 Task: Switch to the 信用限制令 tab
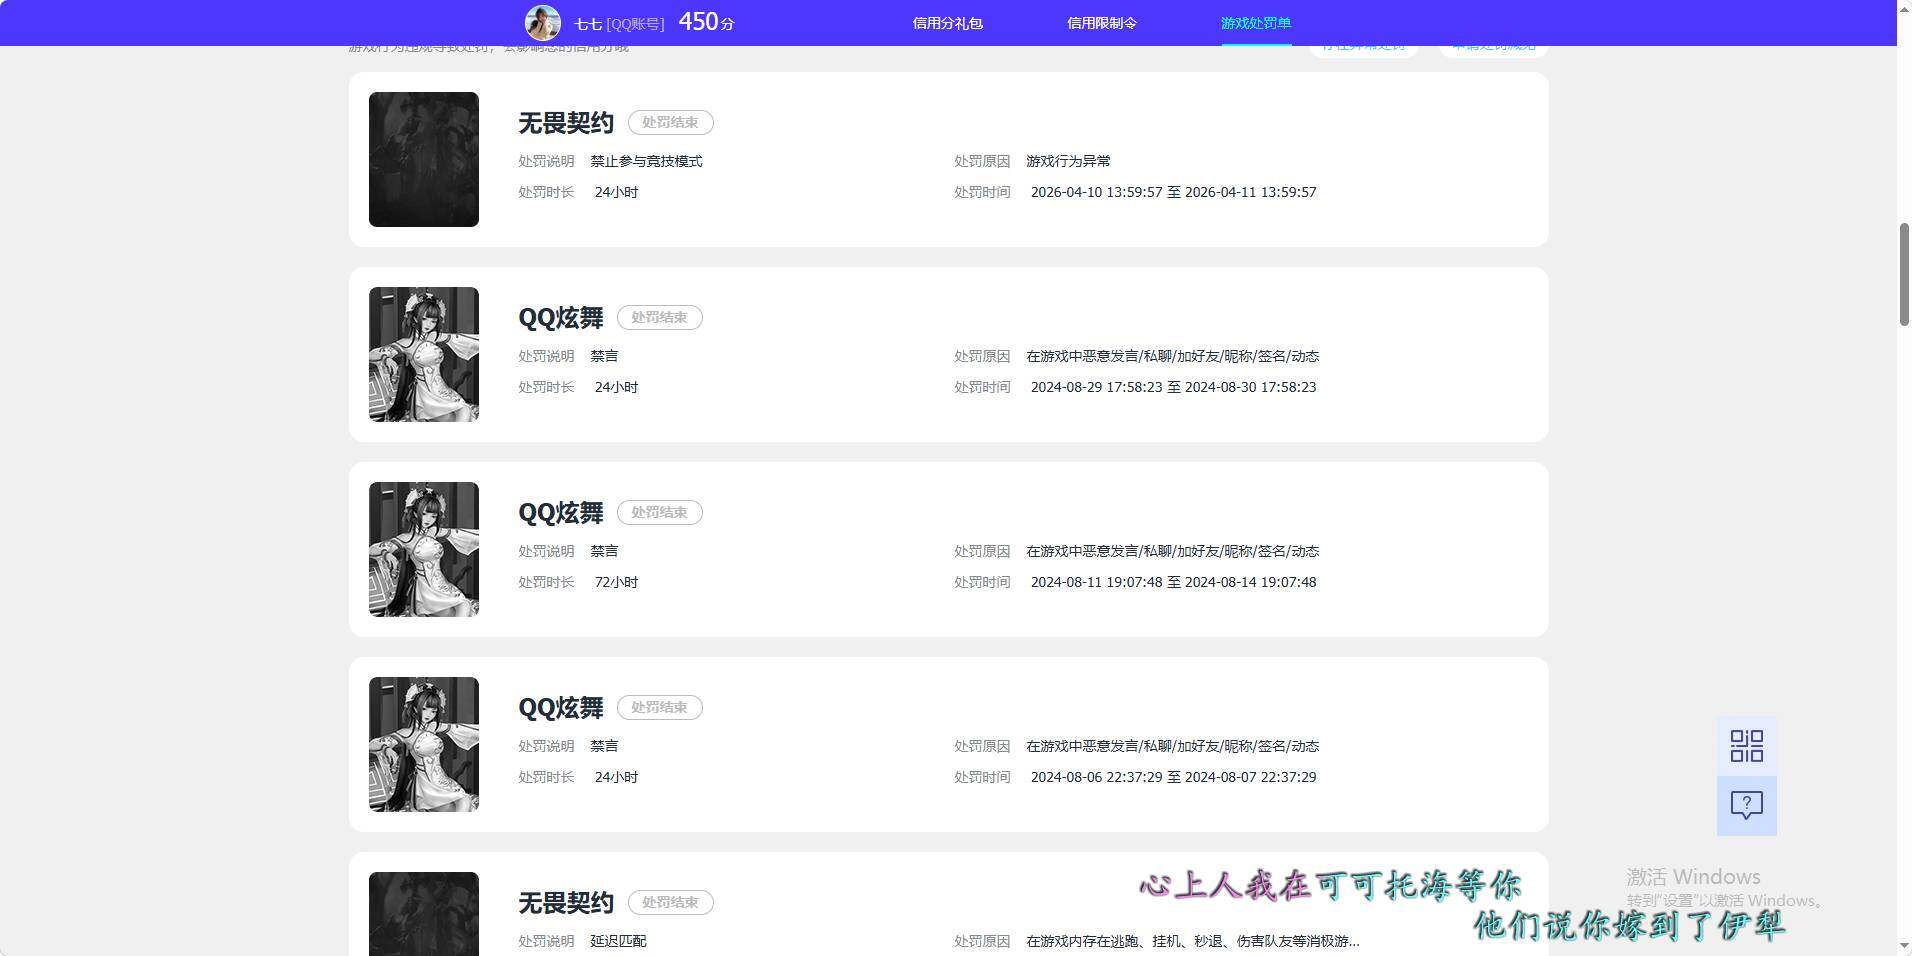1101,23
